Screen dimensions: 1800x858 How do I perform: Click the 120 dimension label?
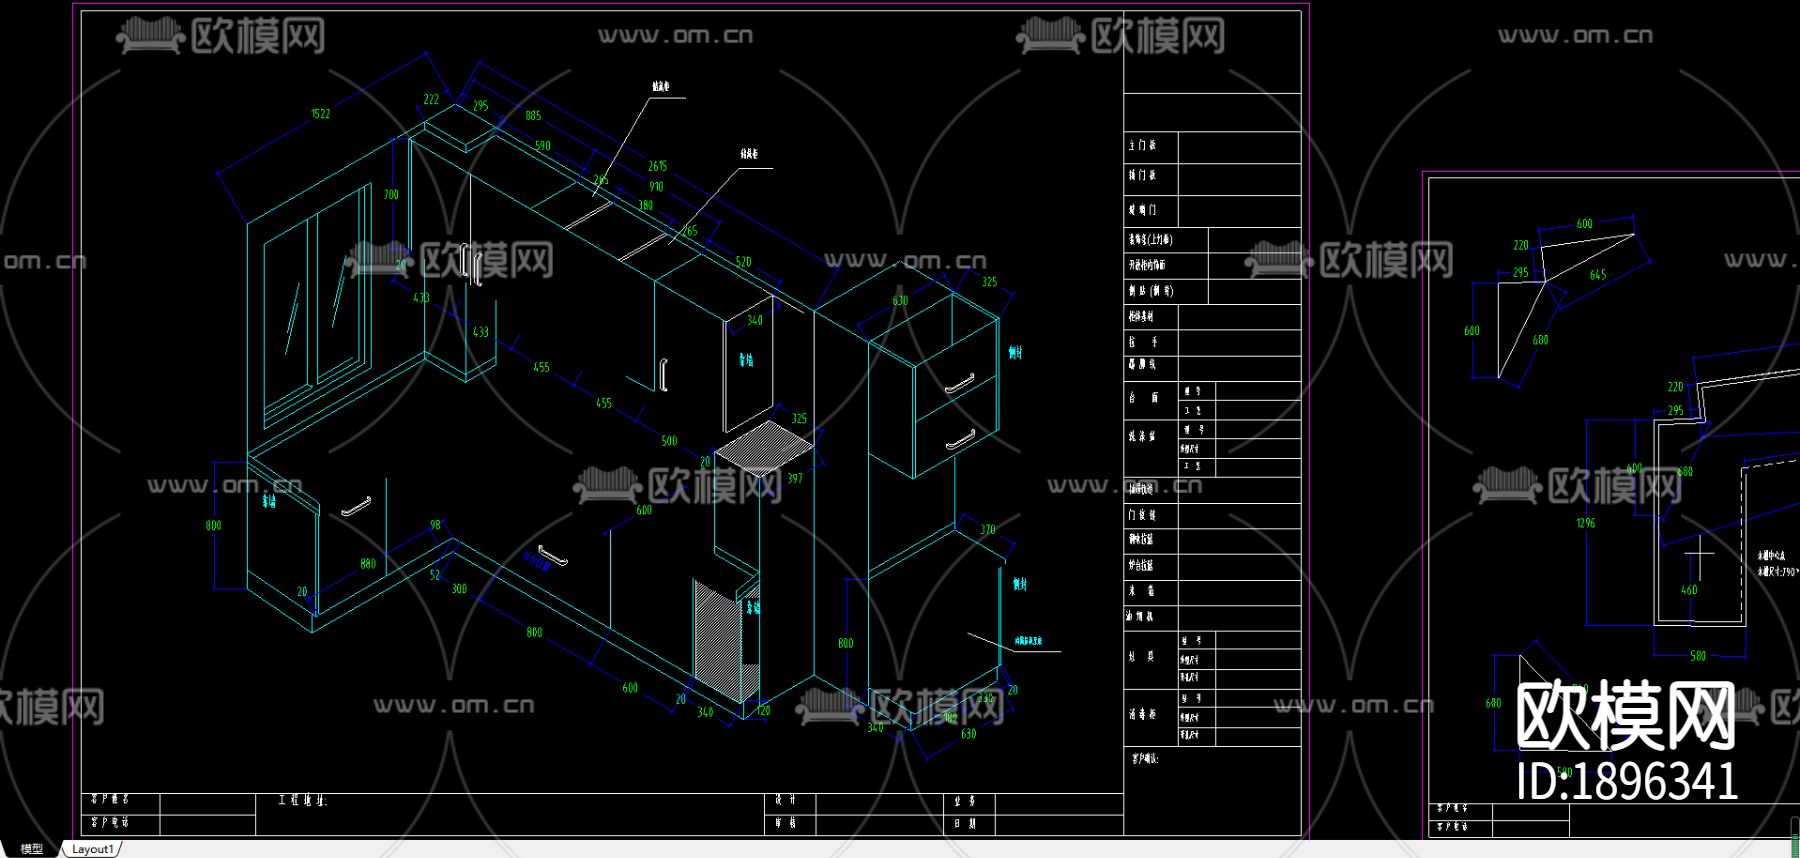point(763,712)
